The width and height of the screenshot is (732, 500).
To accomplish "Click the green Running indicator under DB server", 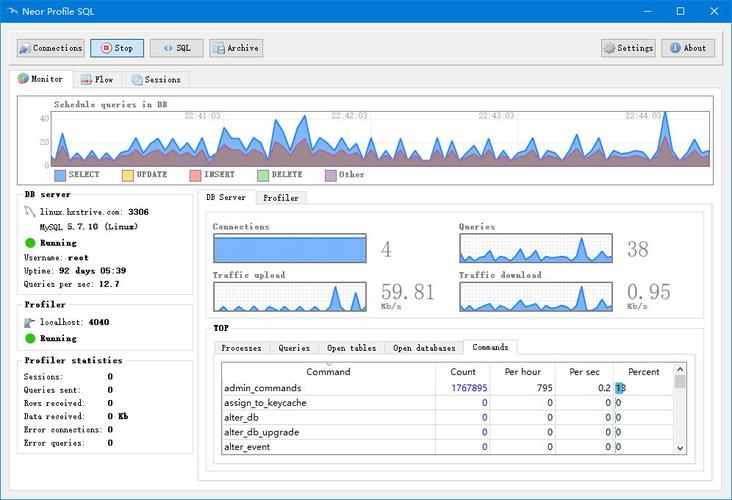I will pyautogui.click(x=30, y=243).
